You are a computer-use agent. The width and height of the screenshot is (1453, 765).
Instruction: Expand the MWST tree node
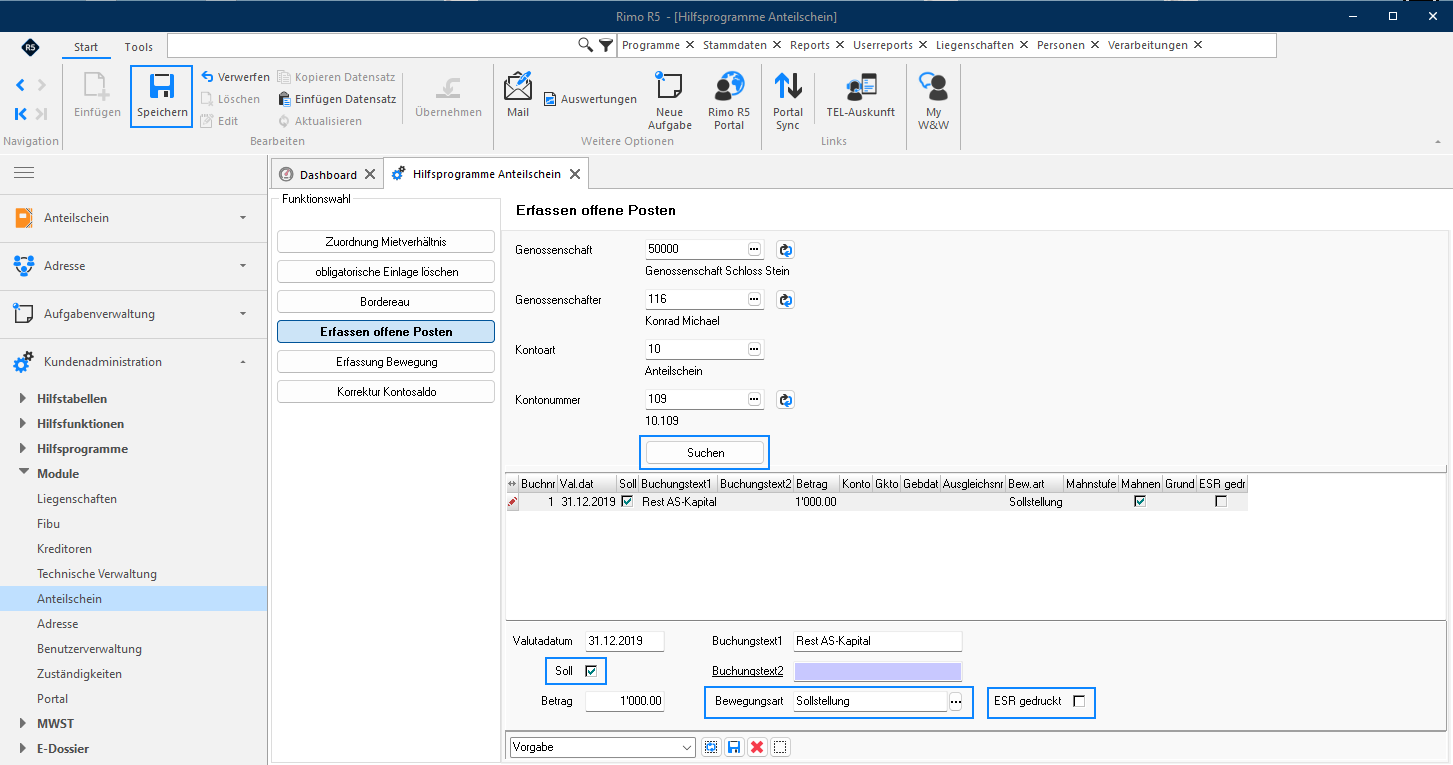tap(23, 723)
